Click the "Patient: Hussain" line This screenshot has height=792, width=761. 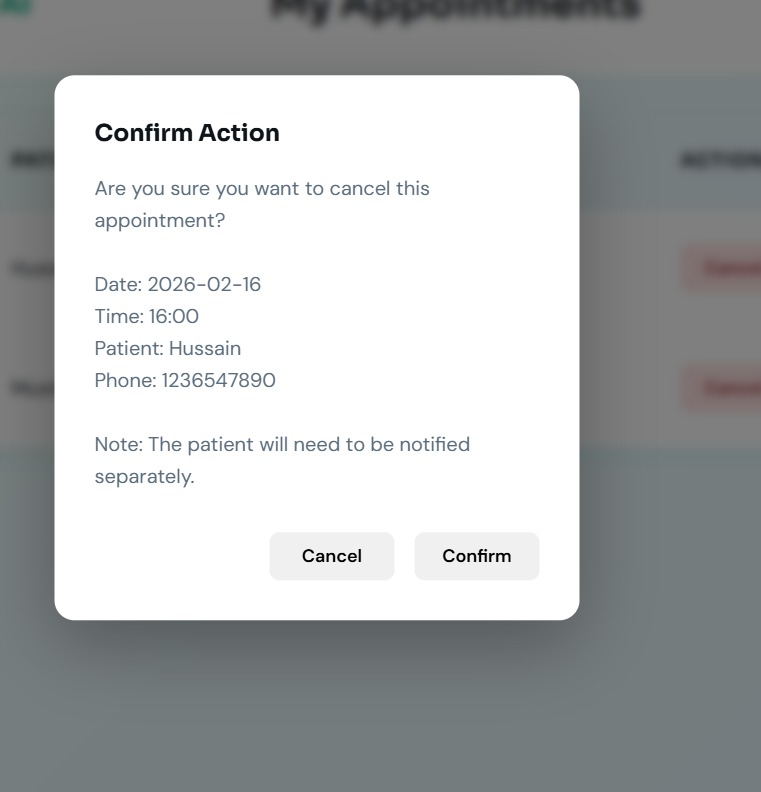tap(168, 348)
